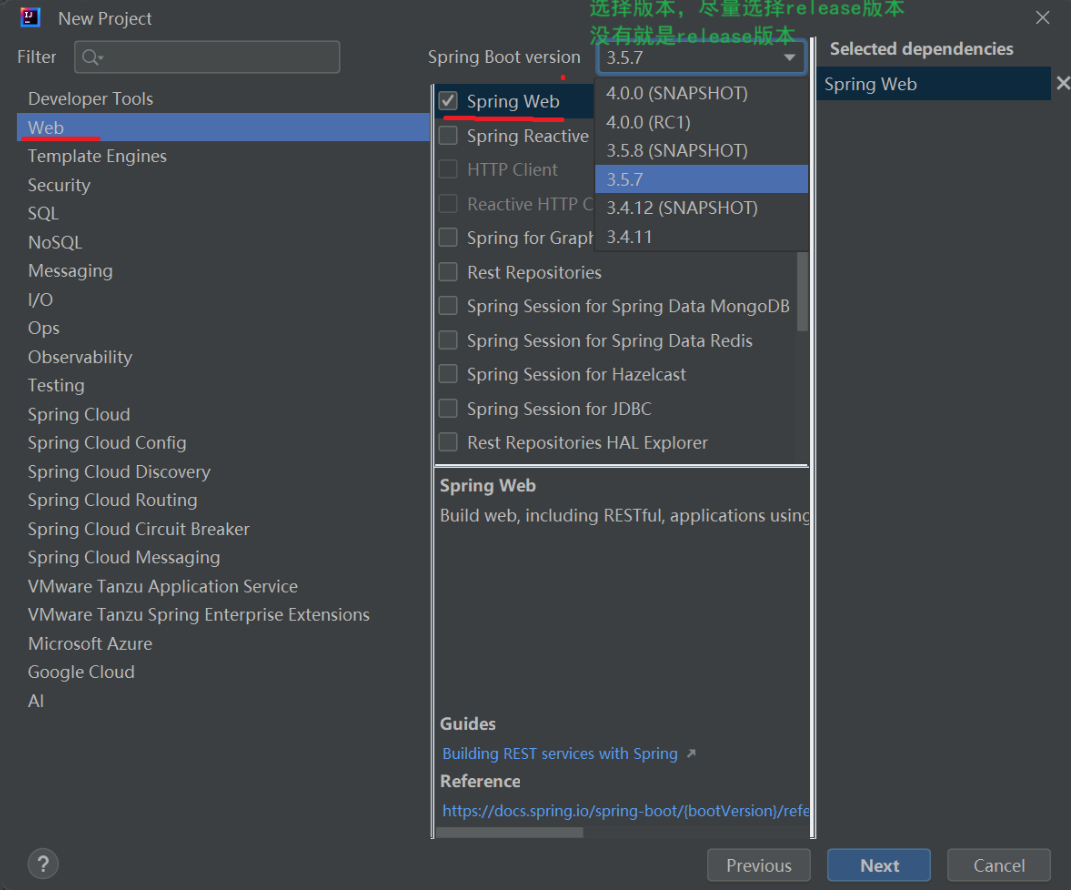The width and height of the screenshot is (1071, 890).
Task: Click the horizontal scrollbar in description pane
Action: point(510,833)
